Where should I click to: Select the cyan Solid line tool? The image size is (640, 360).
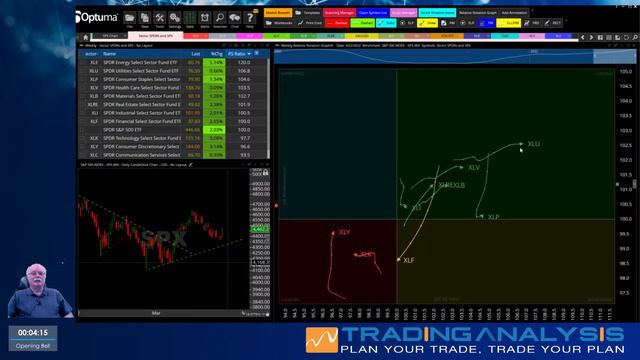[387, 23]
